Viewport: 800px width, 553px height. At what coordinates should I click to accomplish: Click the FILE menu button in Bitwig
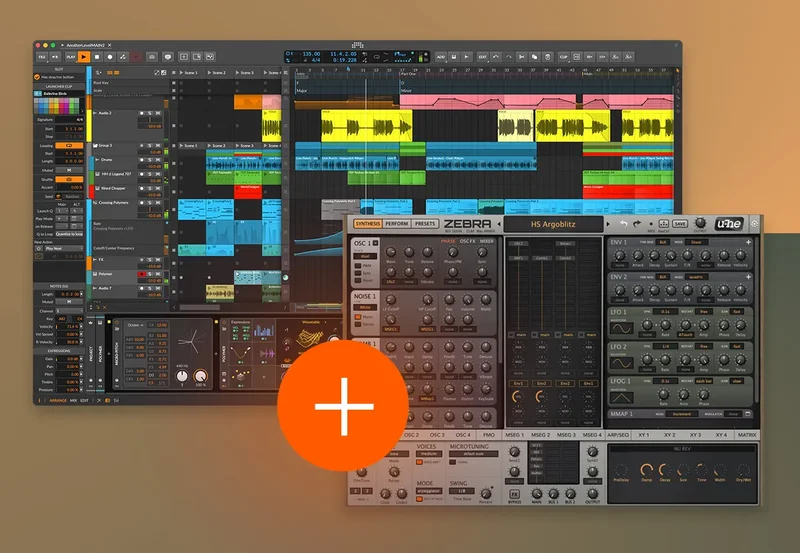42,57
